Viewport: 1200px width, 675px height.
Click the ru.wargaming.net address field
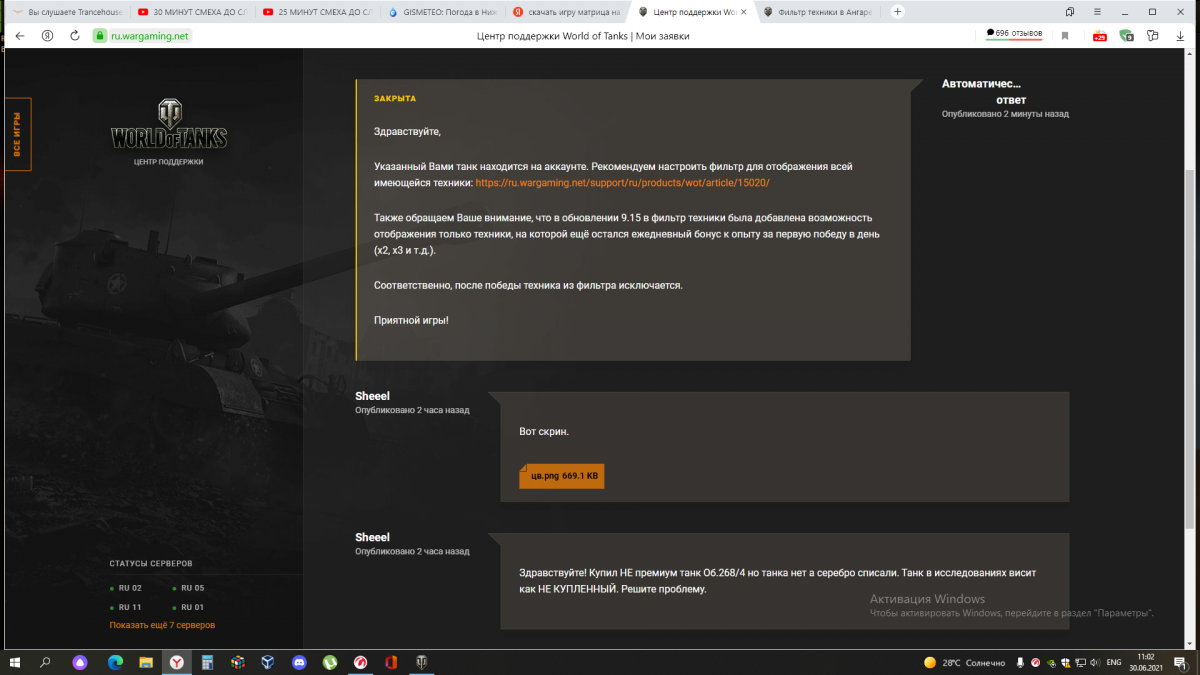coord(149,35)
